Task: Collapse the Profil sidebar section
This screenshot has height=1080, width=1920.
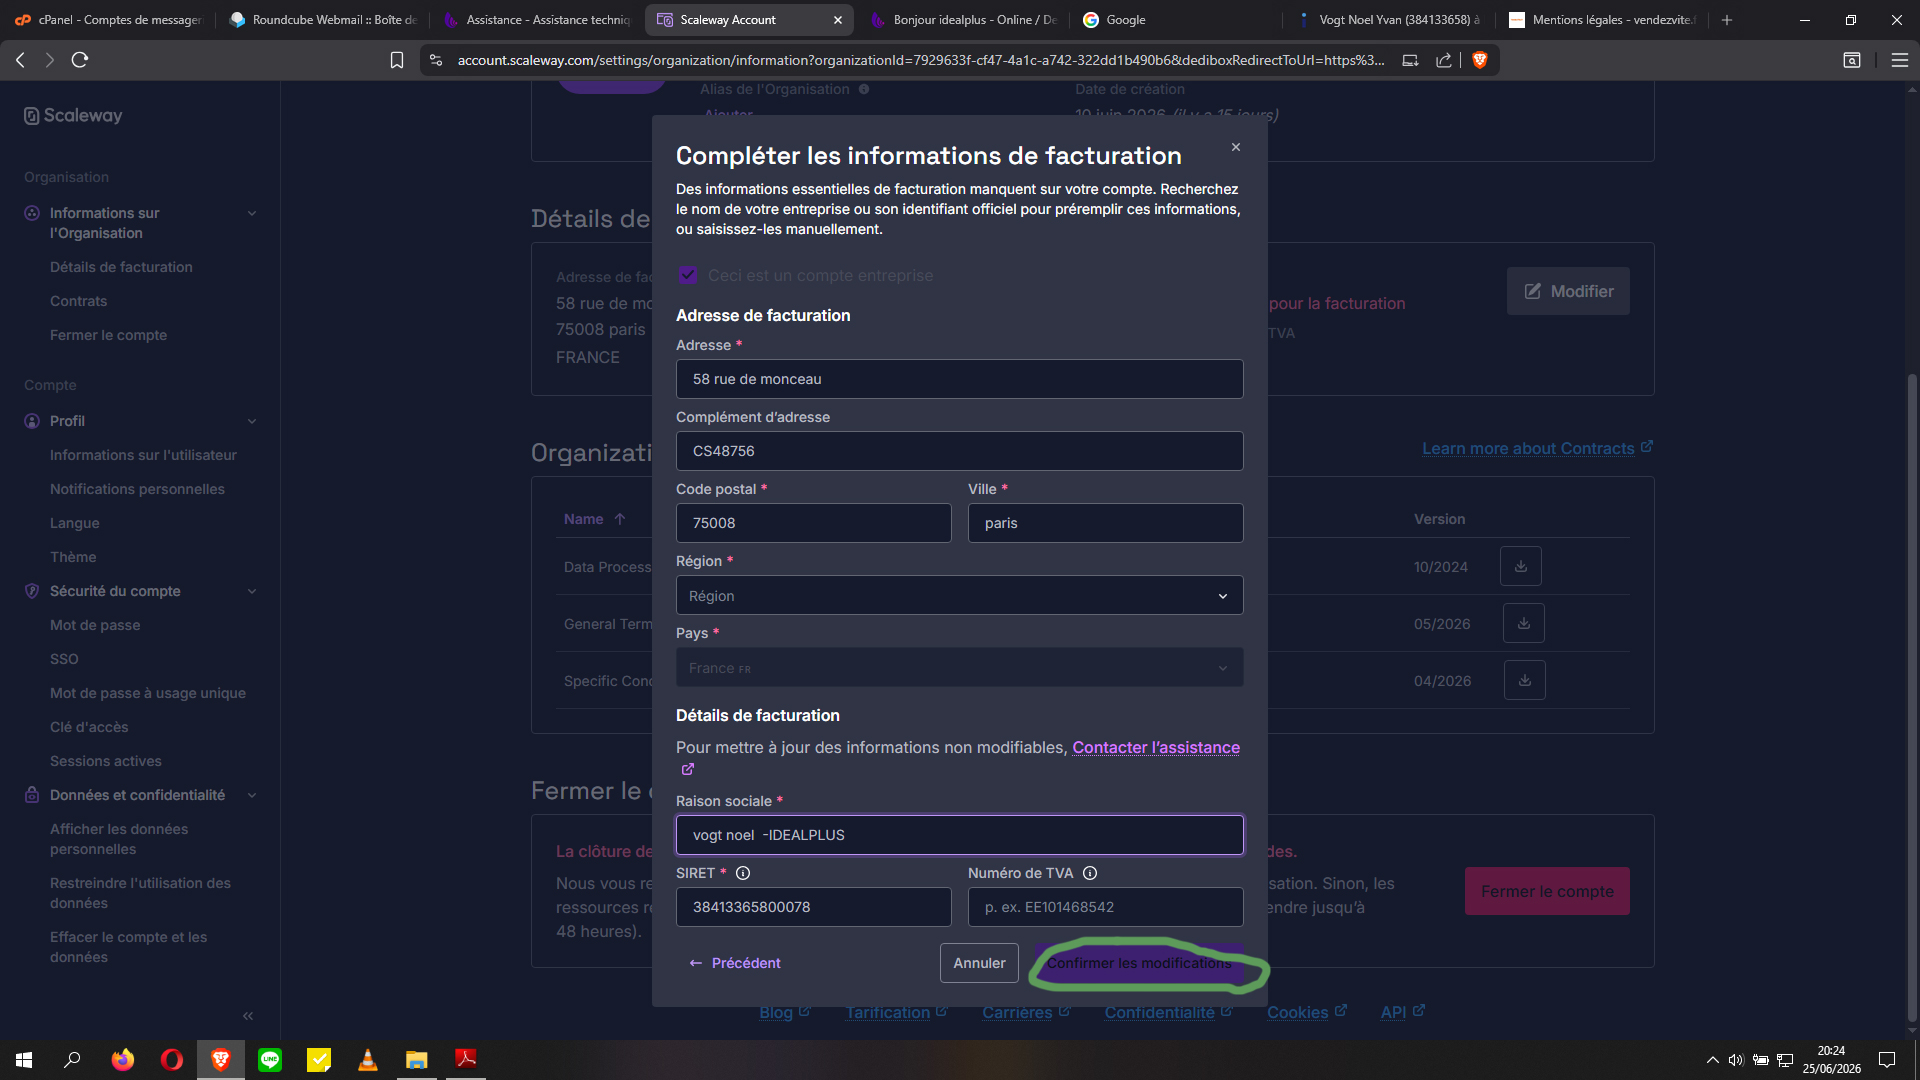Action: 252,421
